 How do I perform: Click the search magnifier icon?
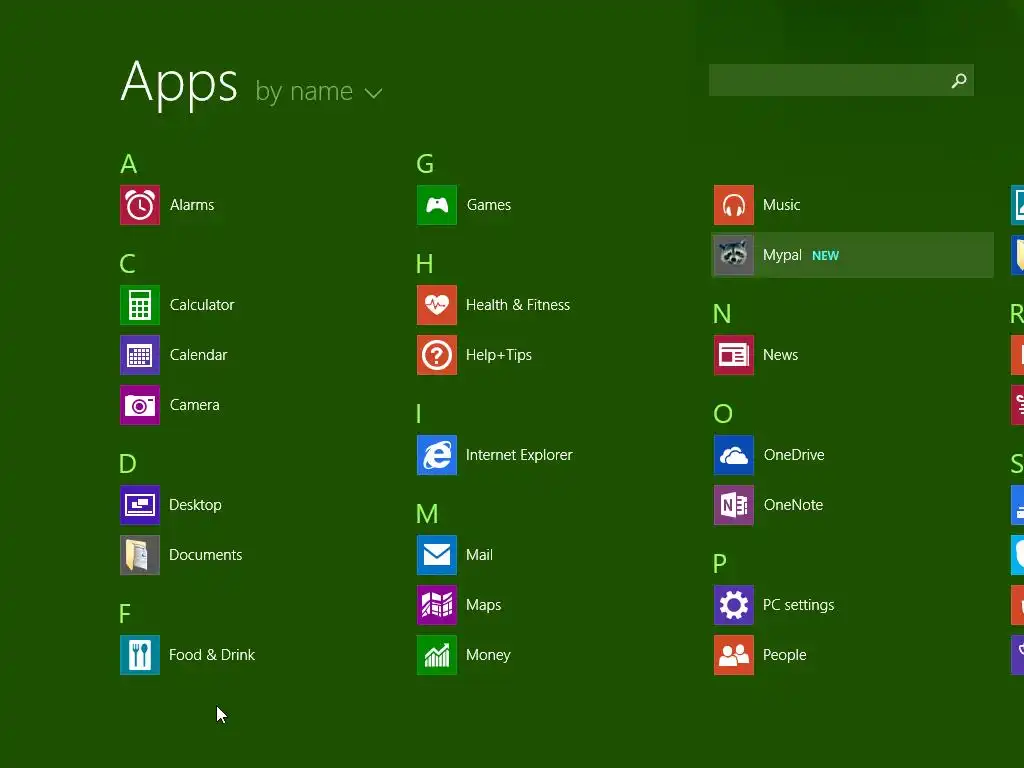959,80
